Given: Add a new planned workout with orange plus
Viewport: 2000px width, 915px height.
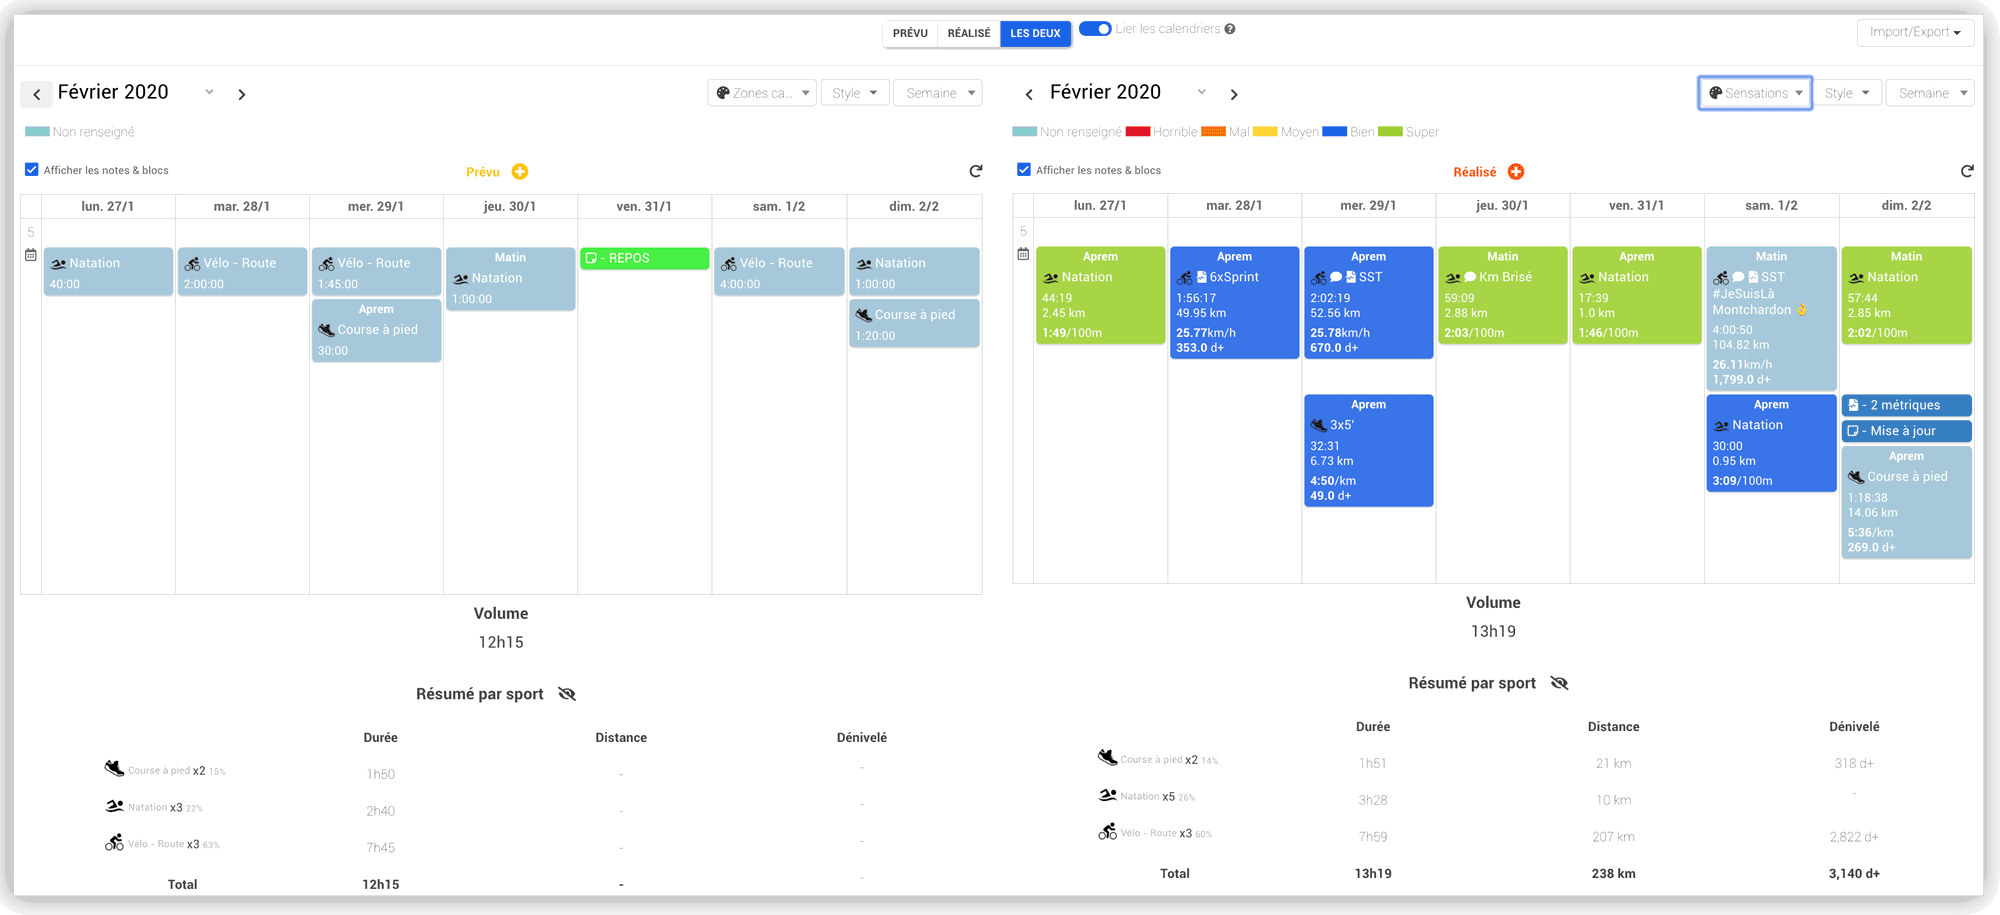Looking at the screenshot, I should (521, 171).
